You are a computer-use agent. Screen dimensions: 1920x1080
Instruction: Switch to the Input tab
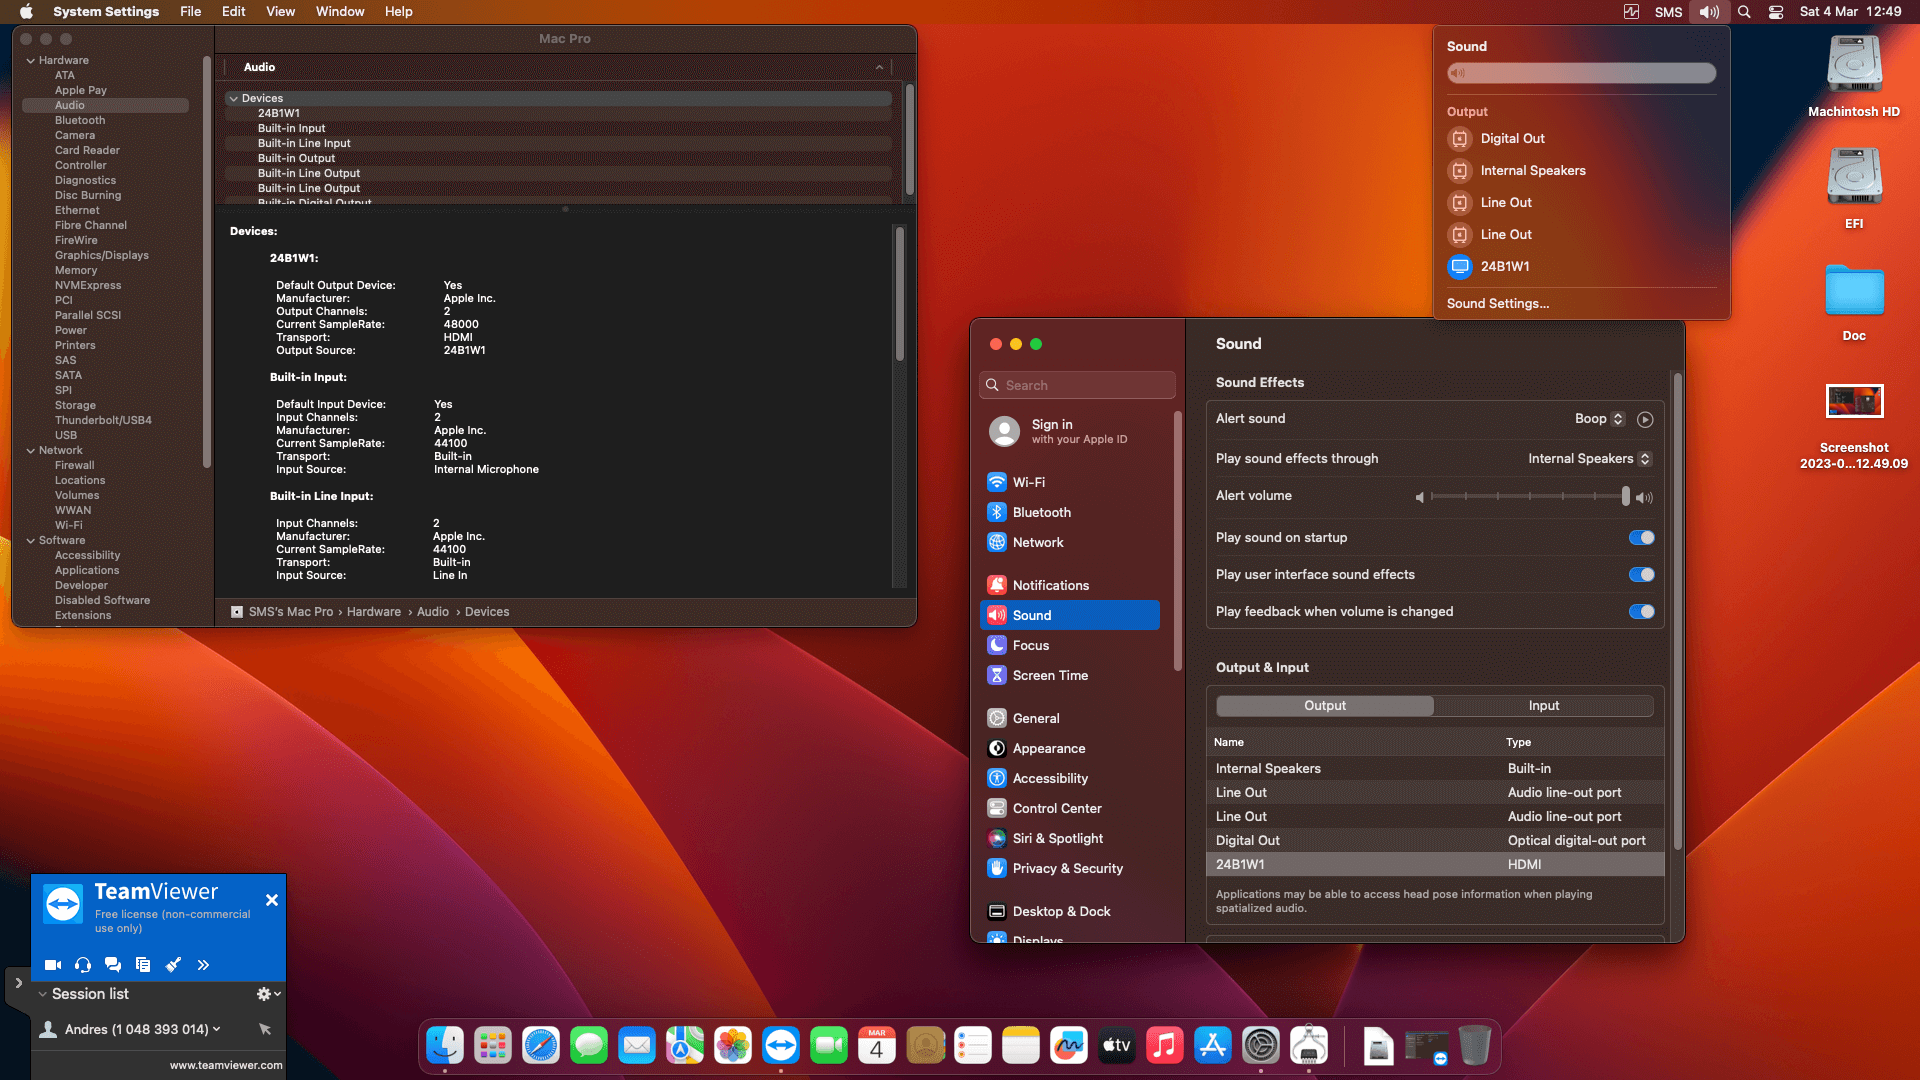click(x=1543, y=706)
